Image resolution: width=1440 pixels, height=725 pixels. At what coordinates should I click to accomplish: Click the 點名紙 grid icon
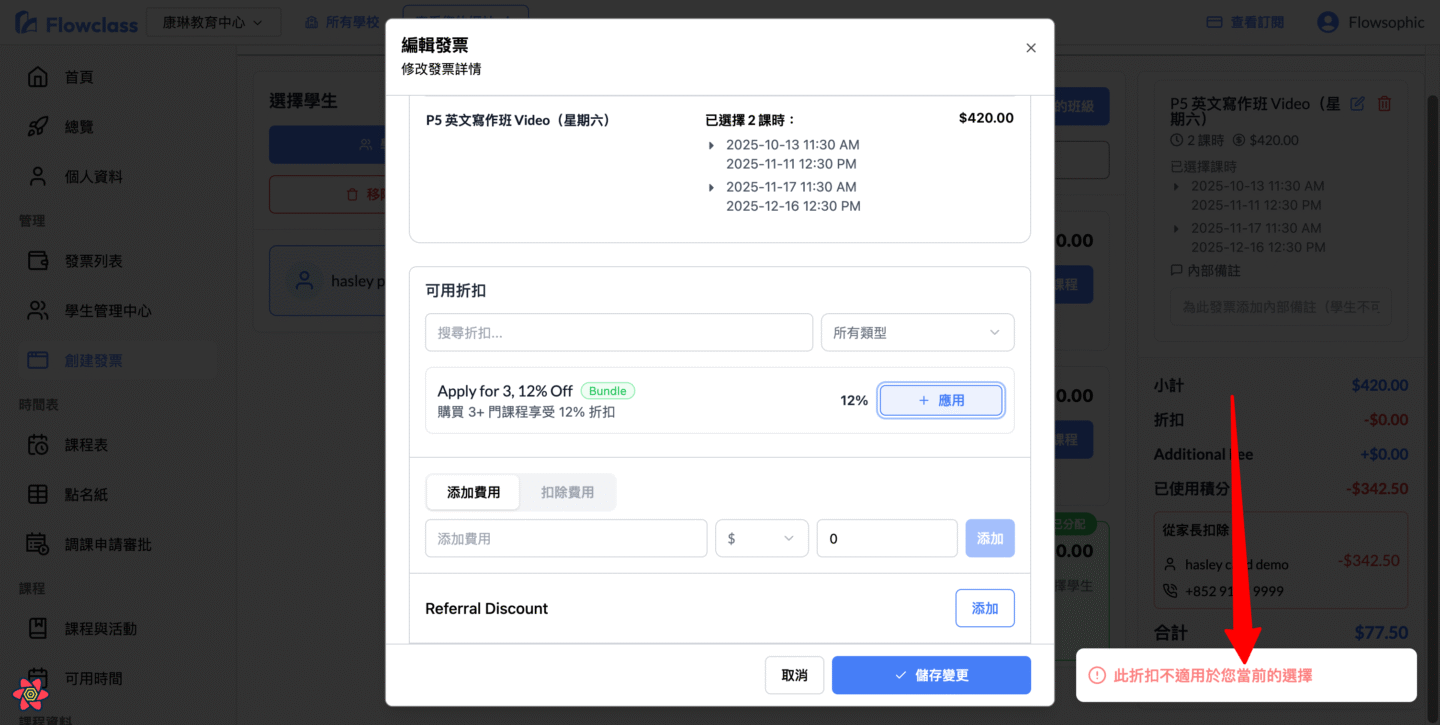(37, 494)
